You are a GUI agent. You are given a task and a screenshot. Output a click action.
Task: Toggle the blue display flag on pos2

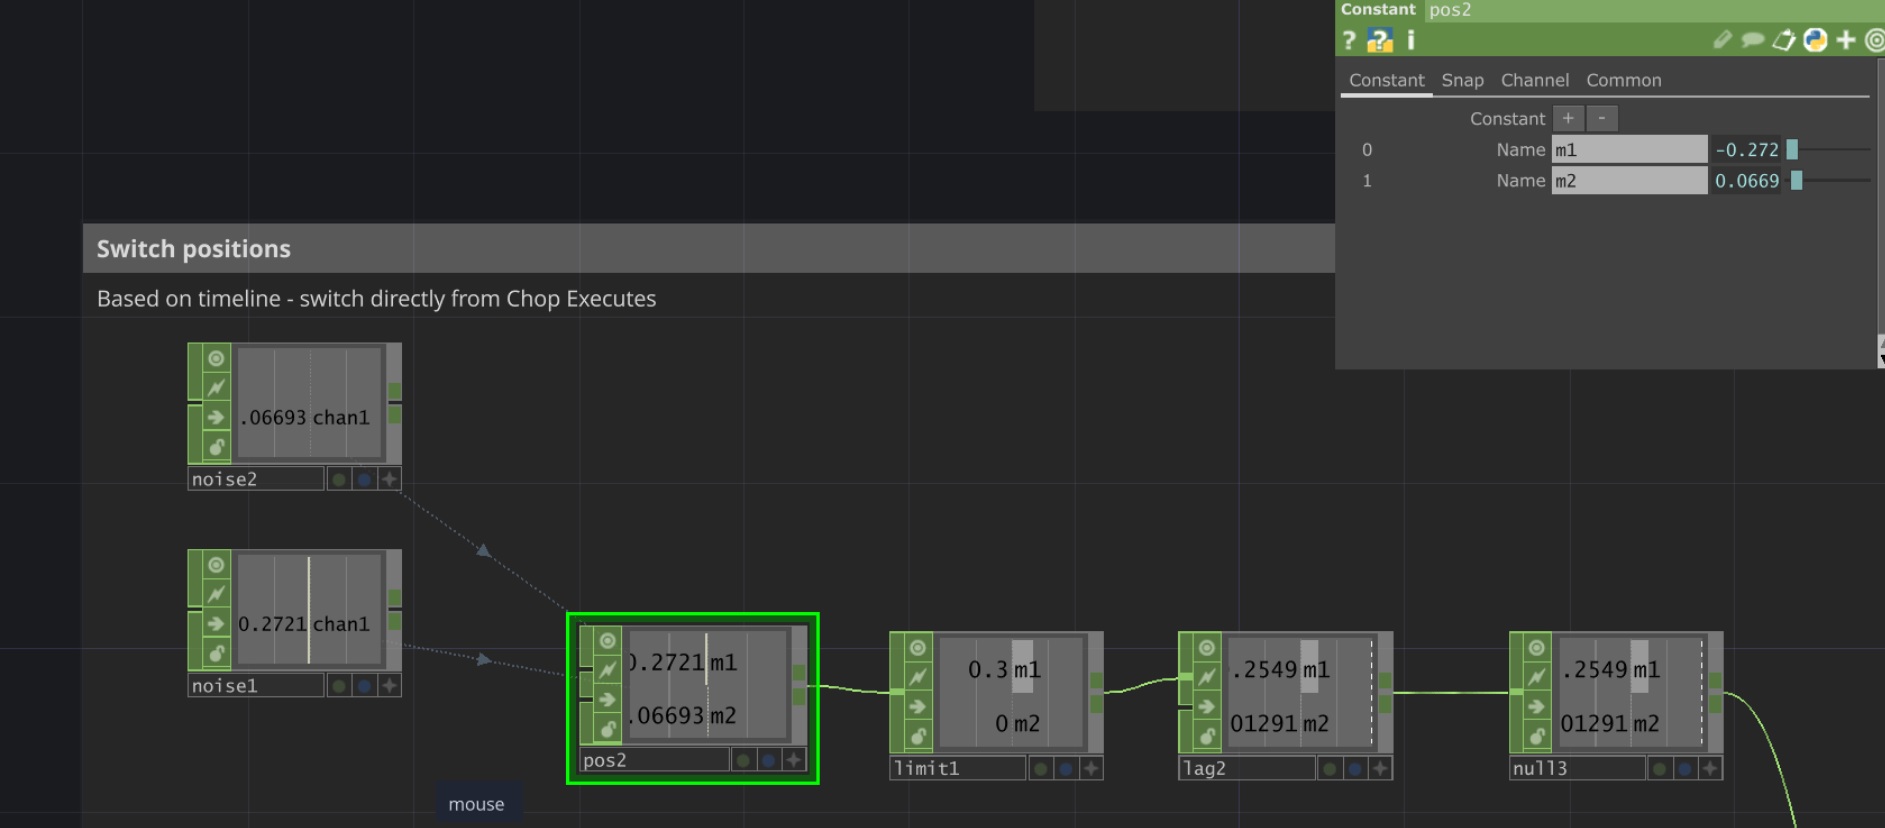pos(768,761)
